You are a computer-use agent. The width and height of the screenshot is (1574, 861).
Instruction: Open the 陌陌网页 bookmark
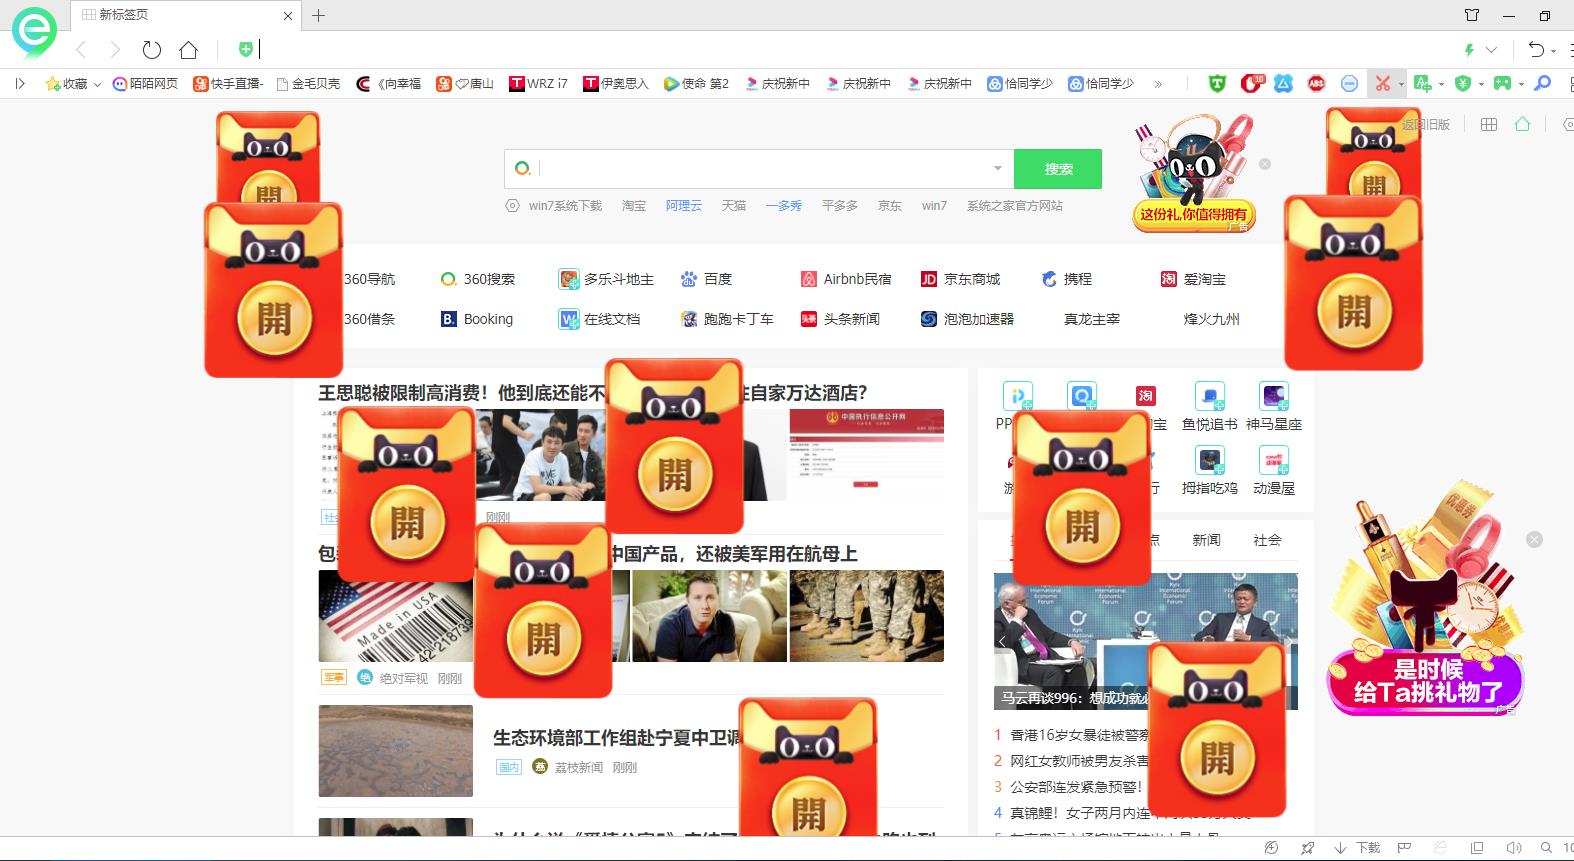point(146,84)
